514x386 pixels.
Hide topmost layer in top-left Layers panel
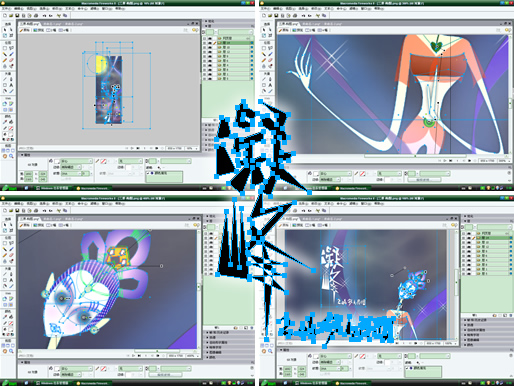tap(210, 39)
